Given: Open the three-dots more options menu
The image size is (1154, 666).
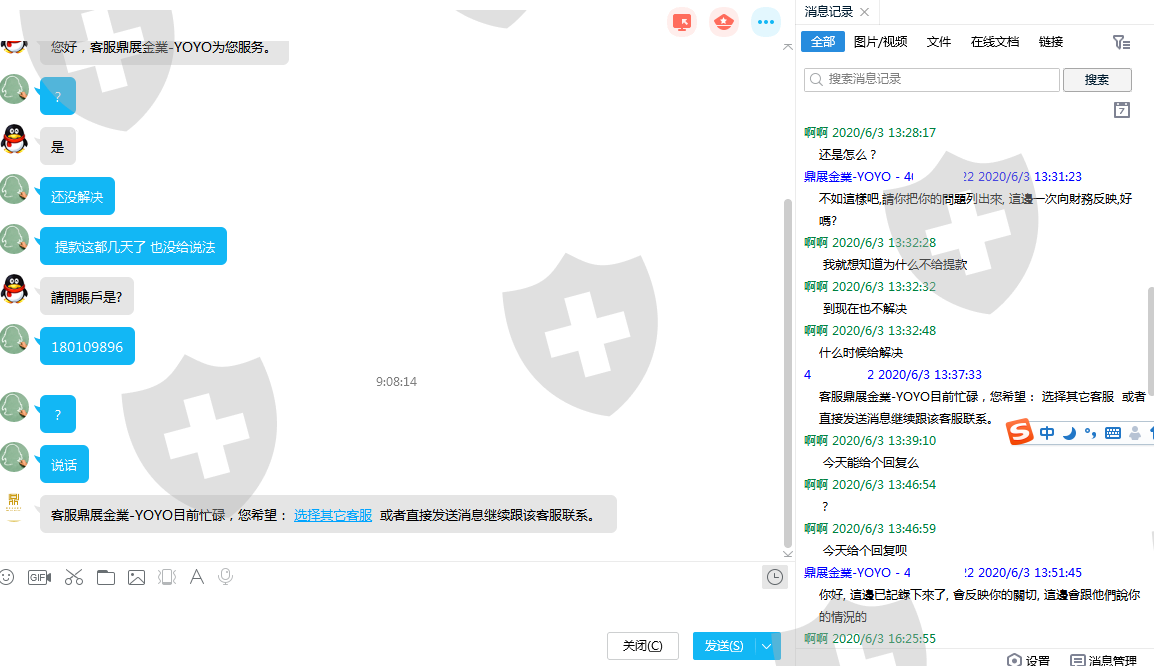Looking at the screenshot, I should 766,22.
